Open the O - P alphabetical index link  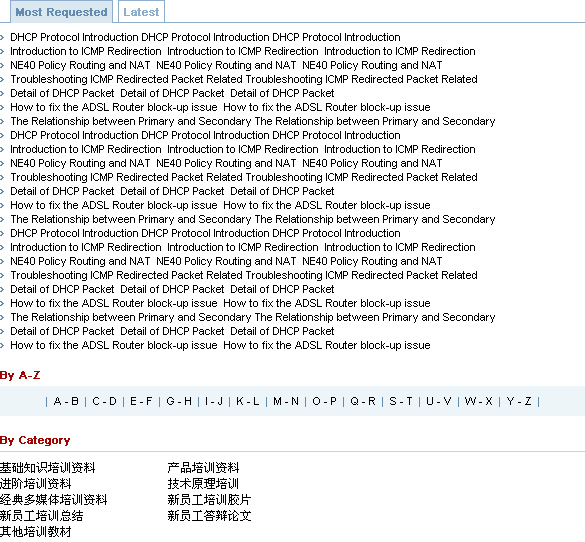click(x=325, y=401)
